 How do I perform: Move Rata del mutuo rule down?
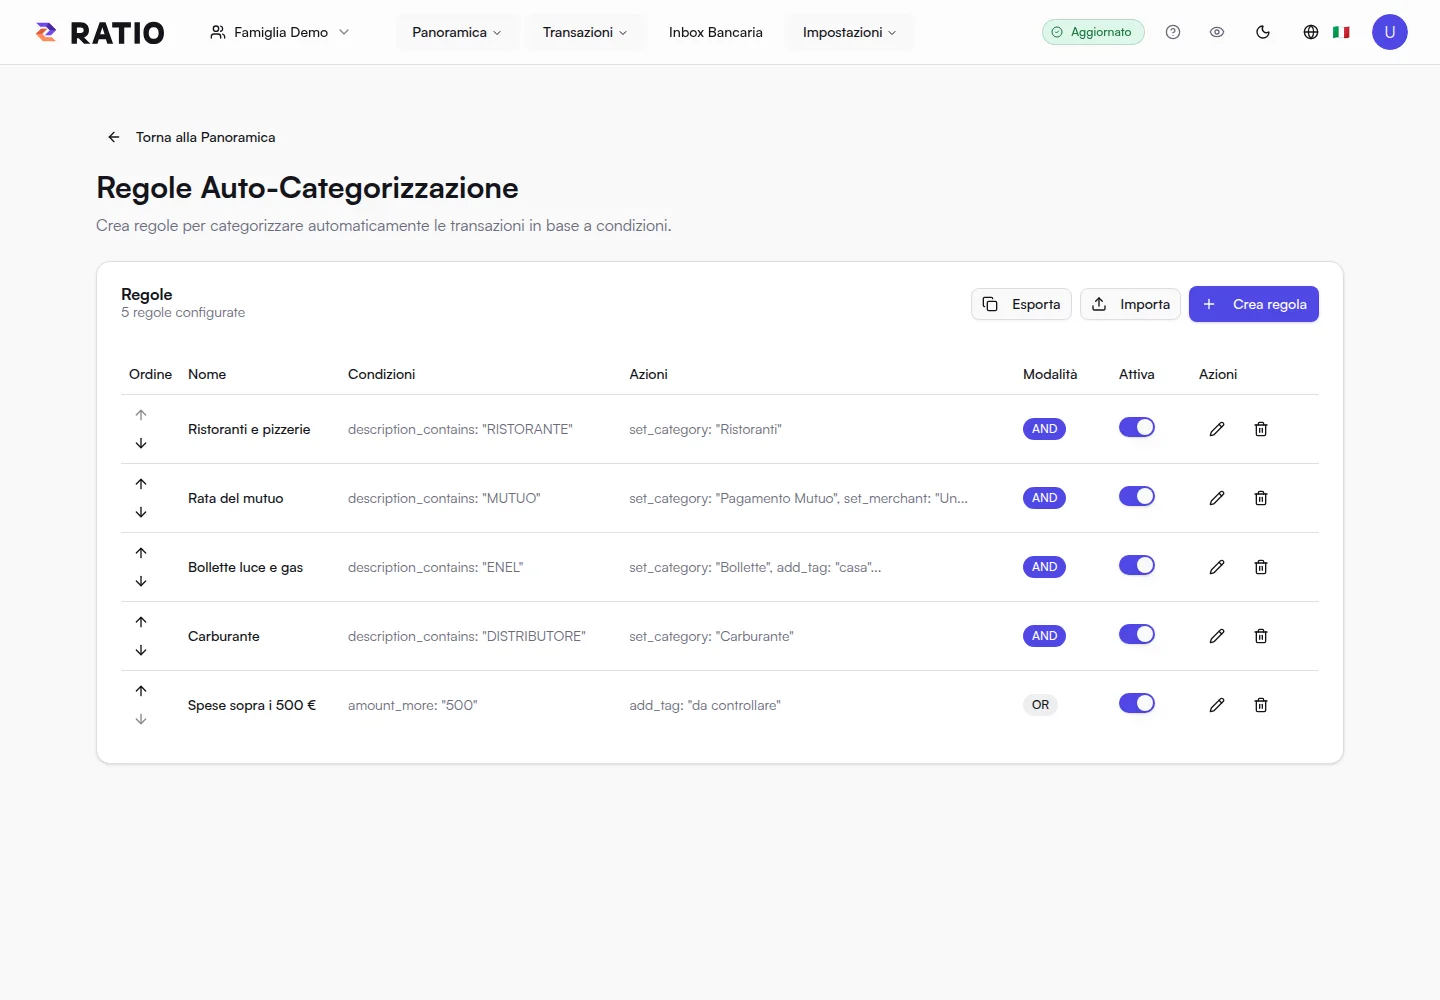pos(141,512)
